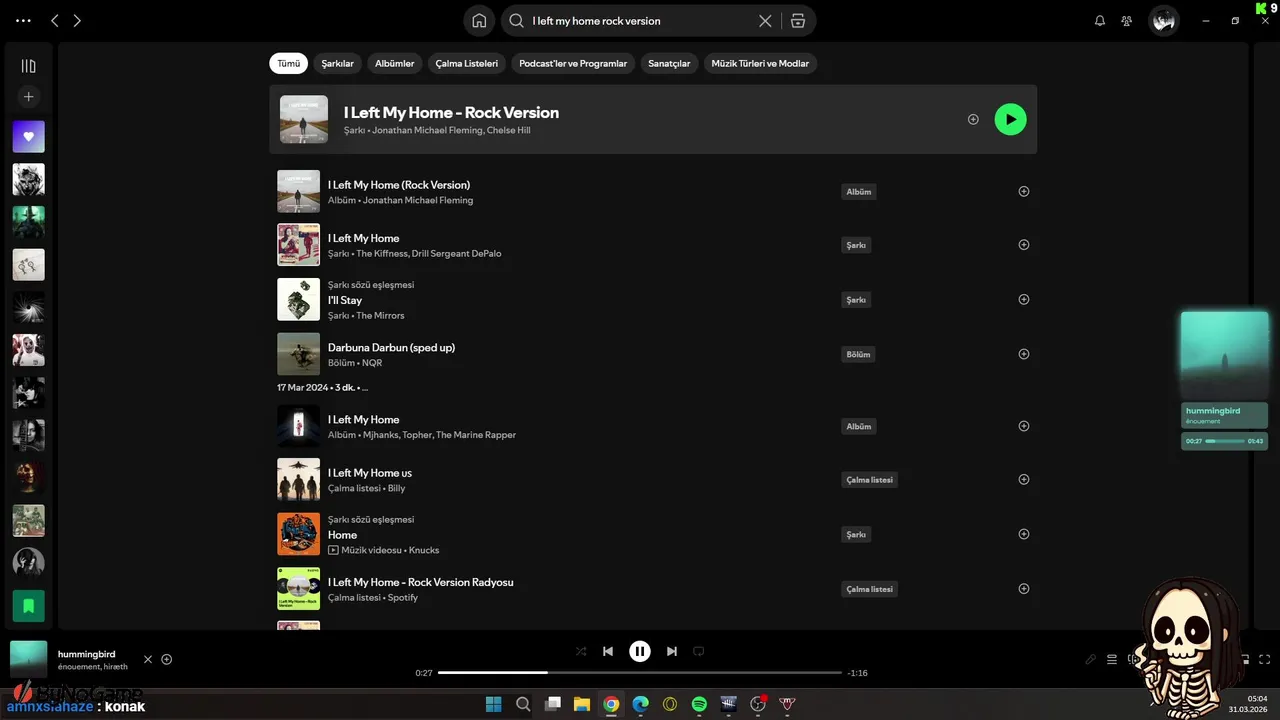Select the Şarkılar filter tab
Viewport: 1280px width, 720px height.
coord(338,63)
